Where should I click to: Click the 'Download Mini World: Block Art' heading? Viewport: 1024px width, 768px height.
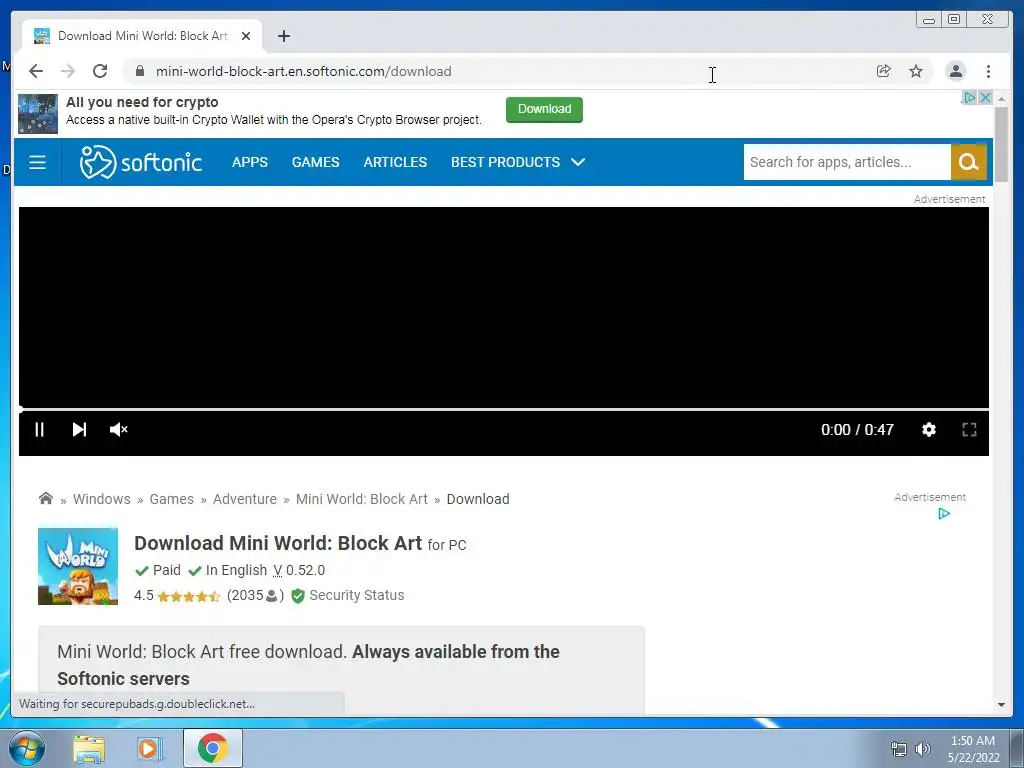pyautogui.click(x=278, y=543)
